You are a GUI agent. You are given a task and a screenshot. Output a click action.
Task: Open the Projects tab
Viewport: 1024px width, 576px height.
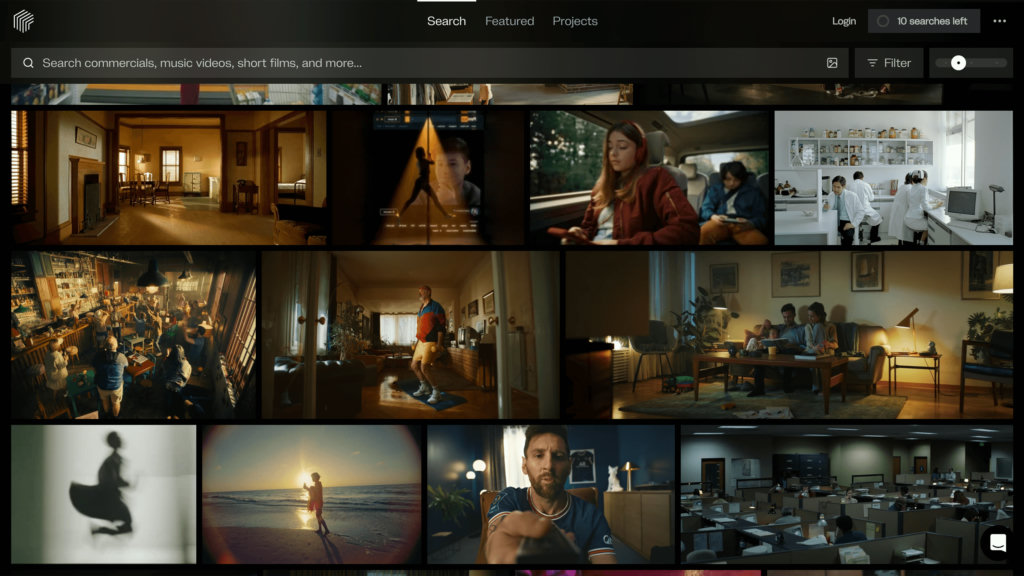click(x=575, y=21)
